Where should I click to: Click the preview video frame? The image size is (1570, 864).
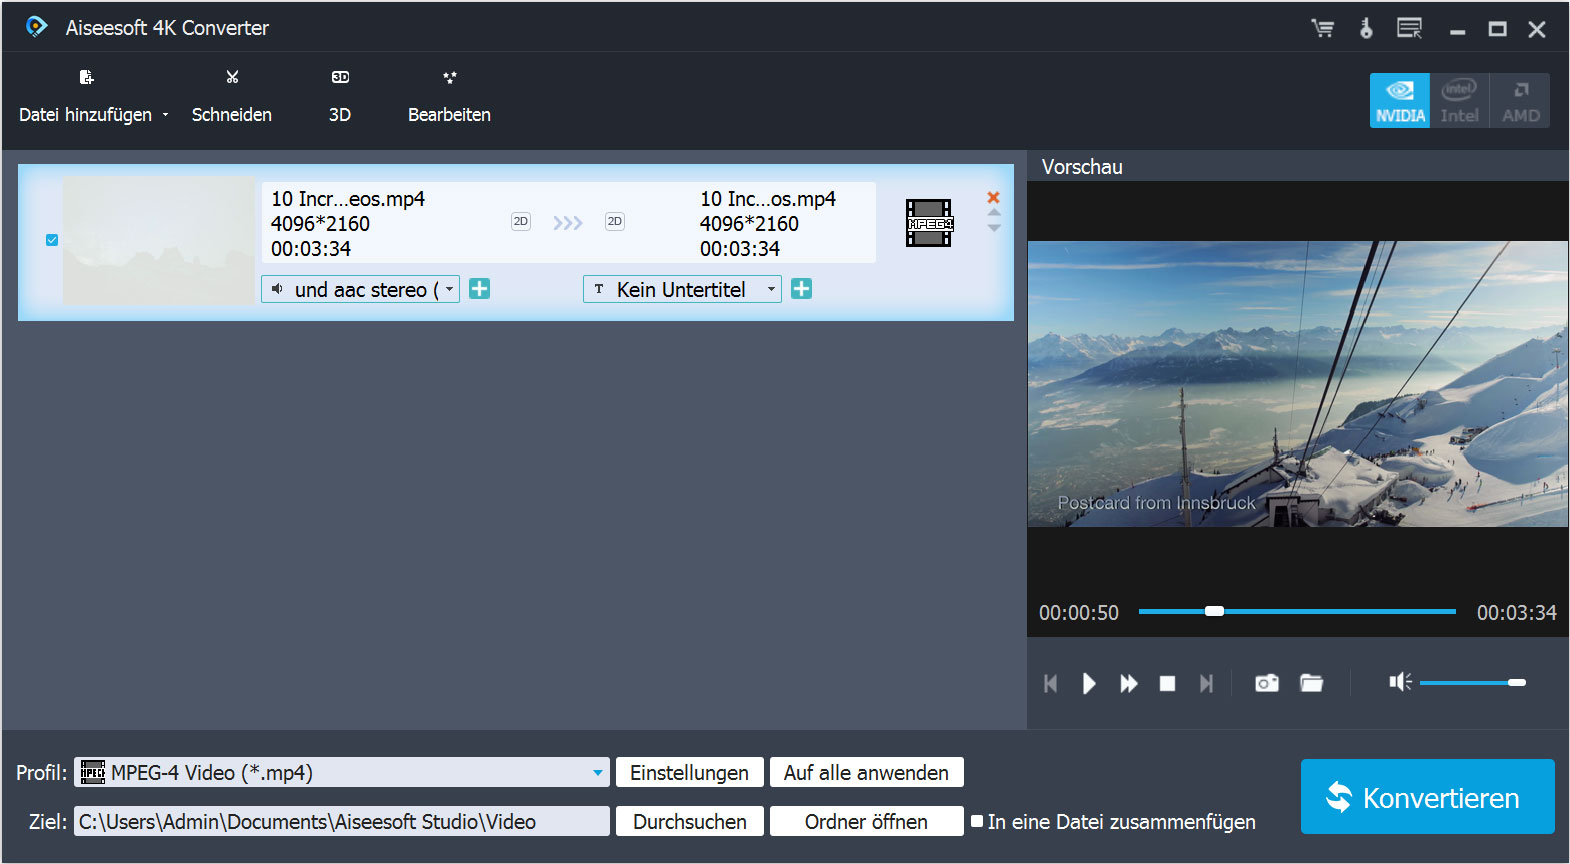(1298, 384)
